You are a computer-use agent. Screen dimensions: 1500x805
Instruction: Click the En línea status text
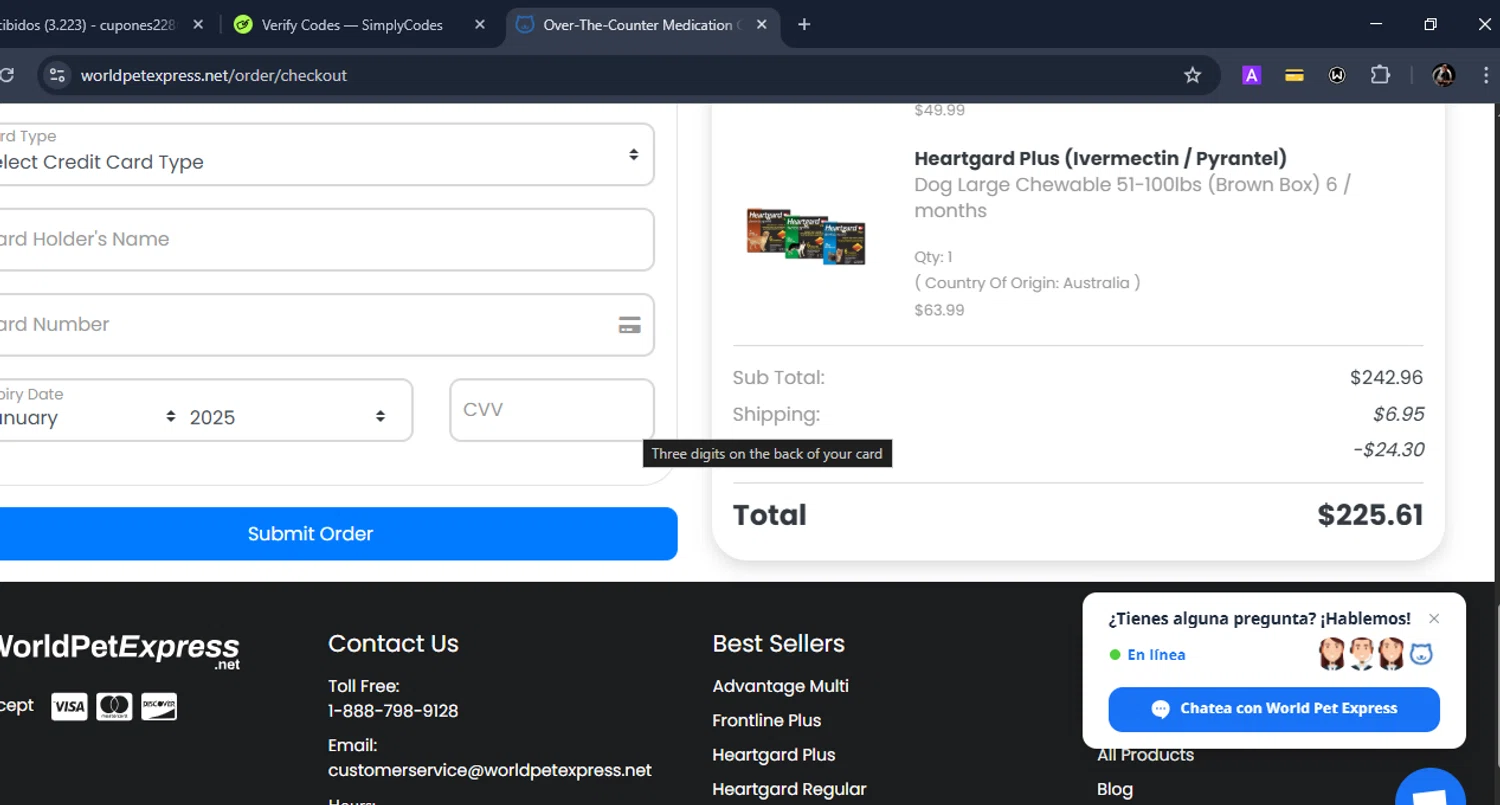[x=1156, y=655]
